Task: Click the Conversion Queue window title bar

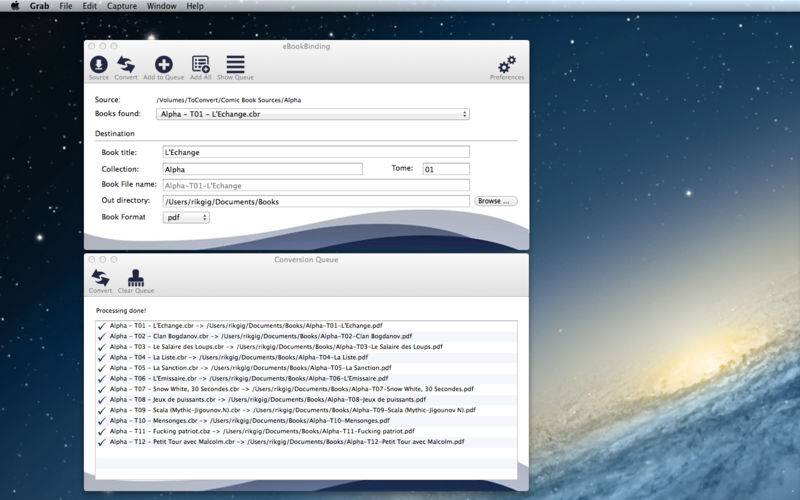Action: click(x=306, y=259)
